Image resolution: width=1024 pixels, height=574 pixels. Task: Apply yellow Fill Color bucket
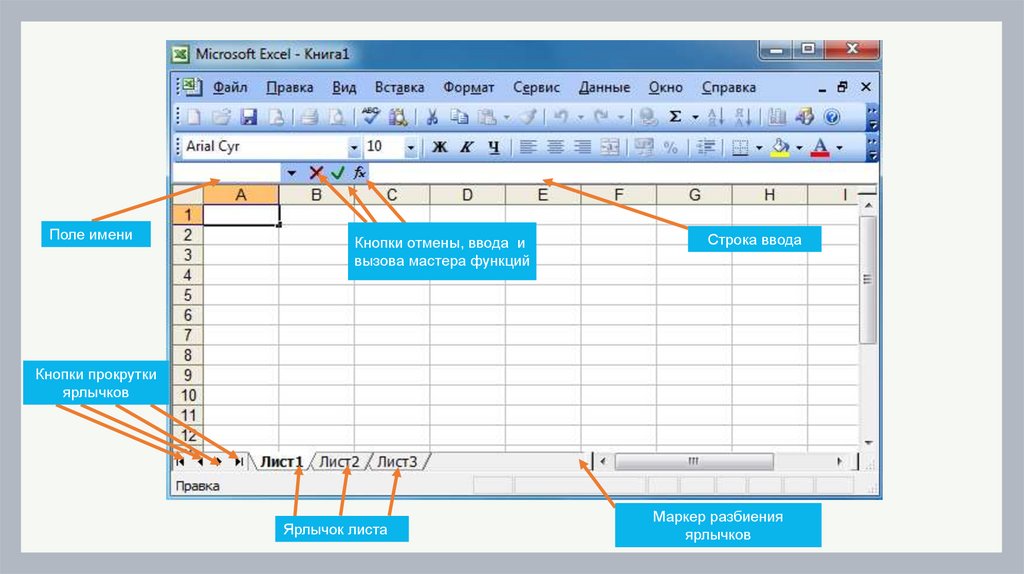click(780, 148)
